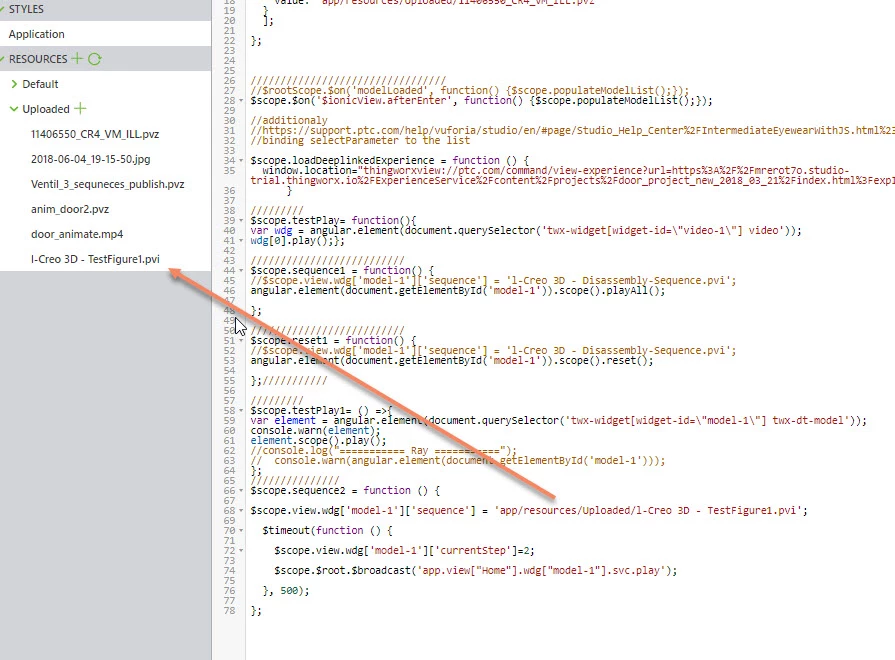
Task: Select l-Creo 3D - TestFigure1.pvi resource
Action: point(95,259)
